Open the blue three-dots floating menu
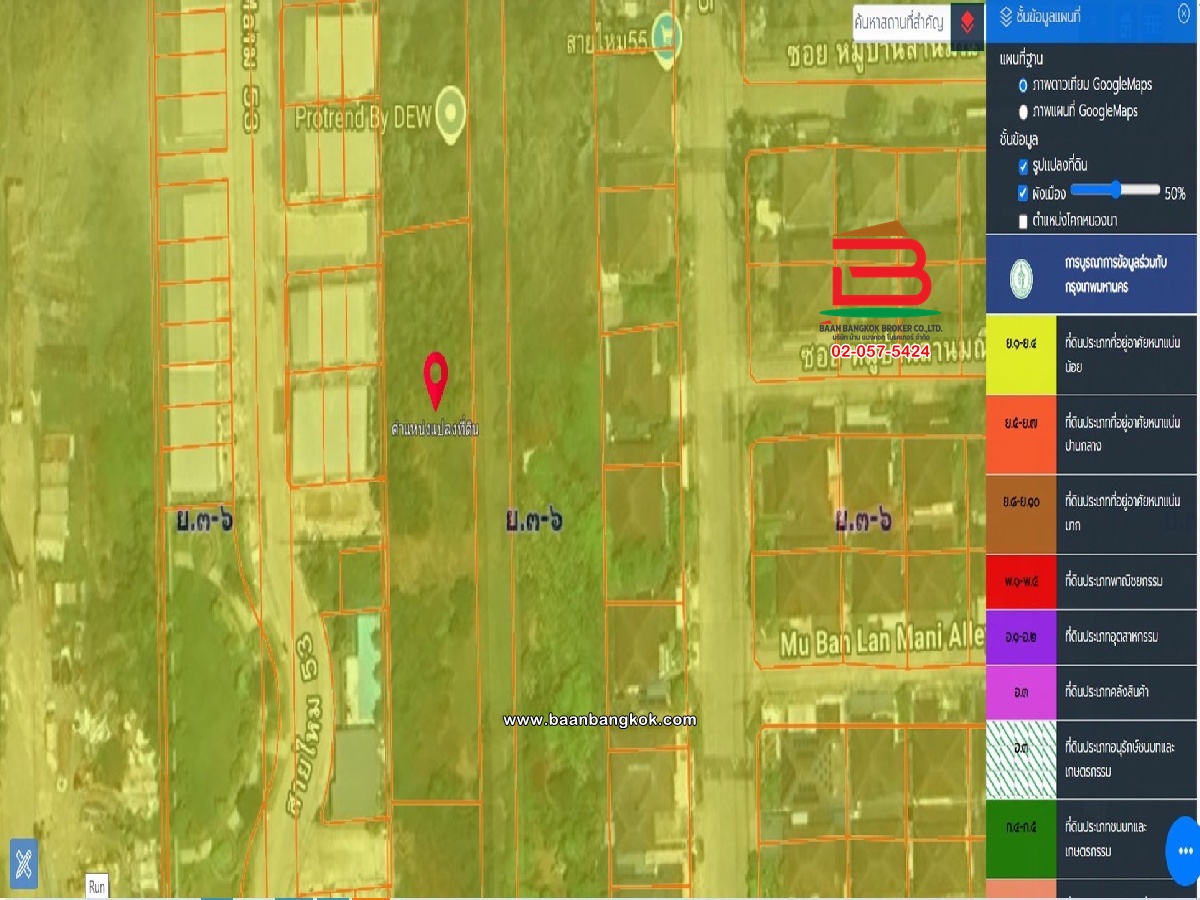The height and width of the screenshot is (900, 1200). coord(1185,851)
